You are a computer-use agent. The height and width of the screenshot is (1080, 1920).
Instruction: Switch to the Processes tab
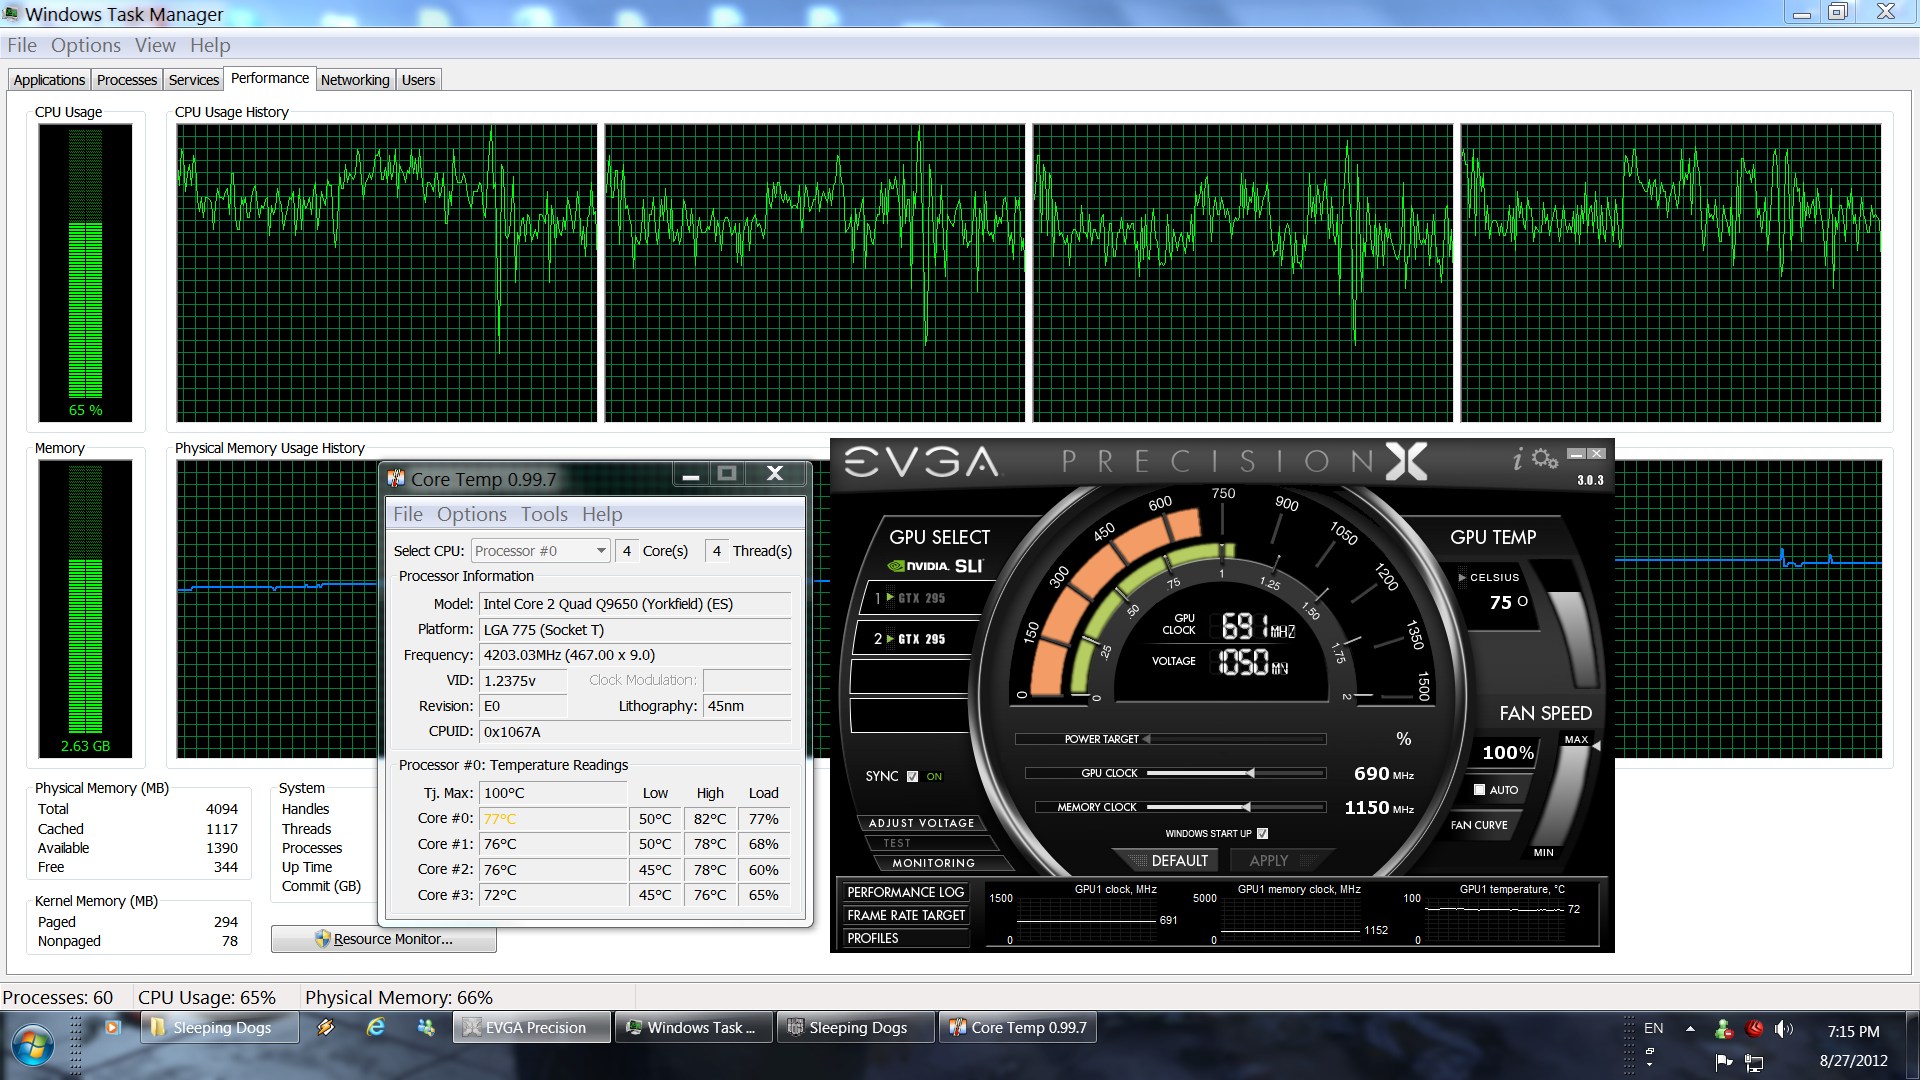[127, 80]
